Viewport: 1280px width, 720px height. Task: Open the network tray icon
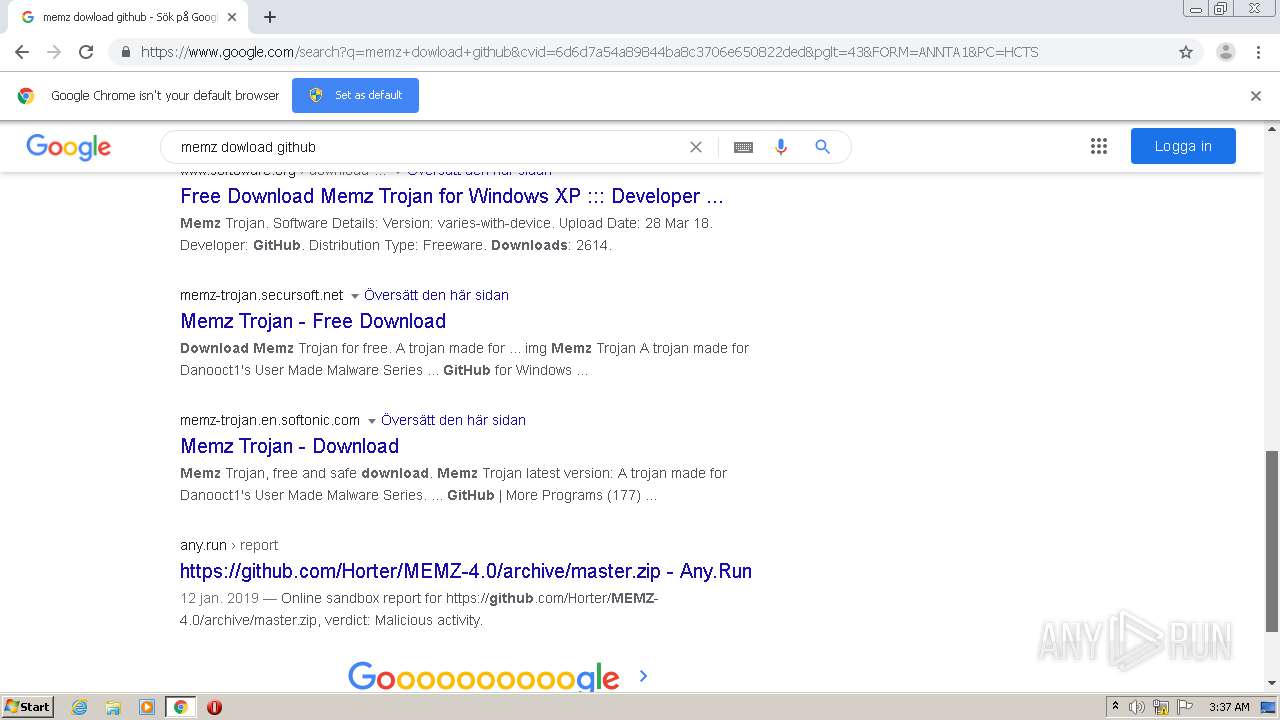click(x=1161, y=707)
